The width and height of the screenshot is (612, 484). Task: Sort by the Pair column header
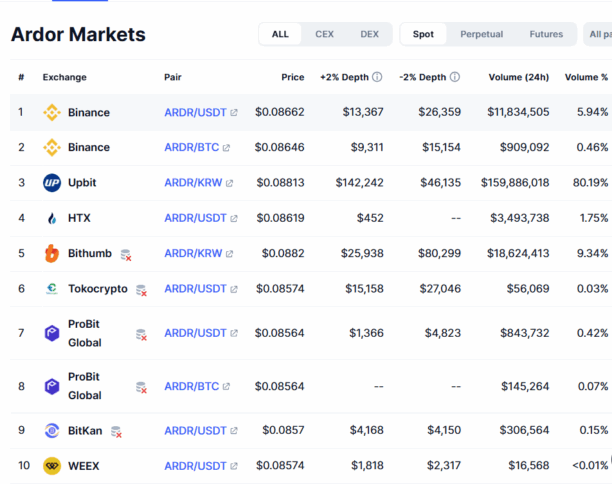(173, 77)
